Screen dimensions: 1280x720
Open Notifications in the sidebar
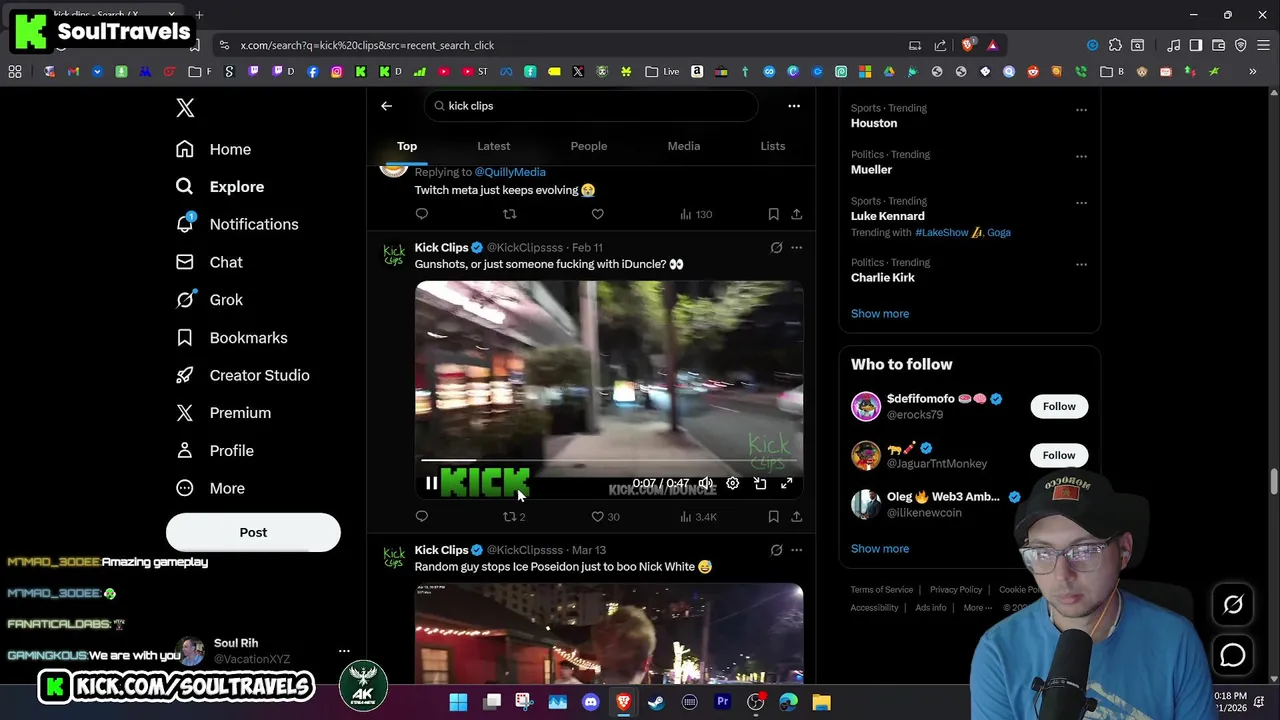(x=236, y=224)
